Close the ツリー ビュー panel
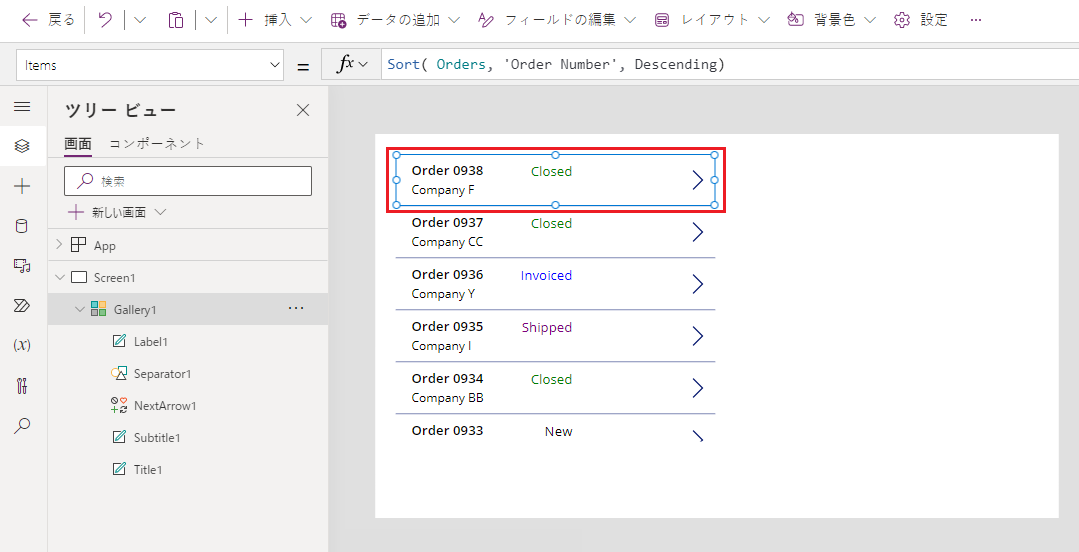Image resolution: width=1079 pixels, height=552 pixels. [303, 110]
